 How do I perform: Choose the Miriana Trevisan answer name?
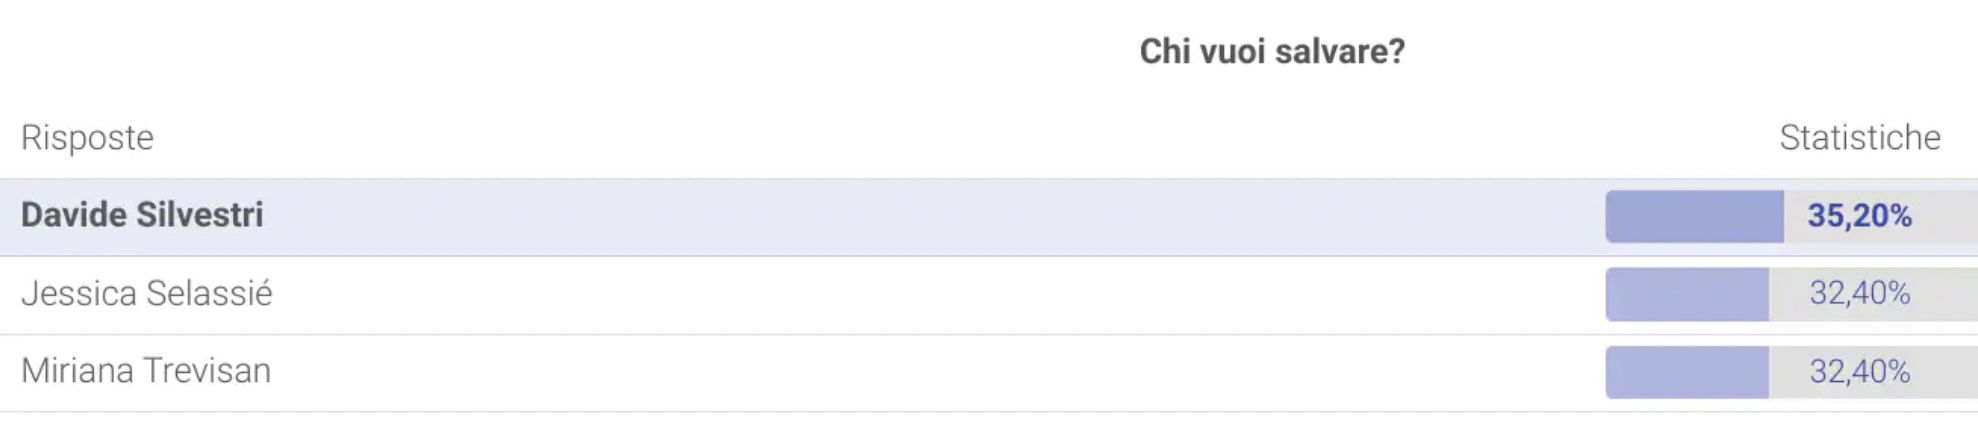tap(146, 371)
